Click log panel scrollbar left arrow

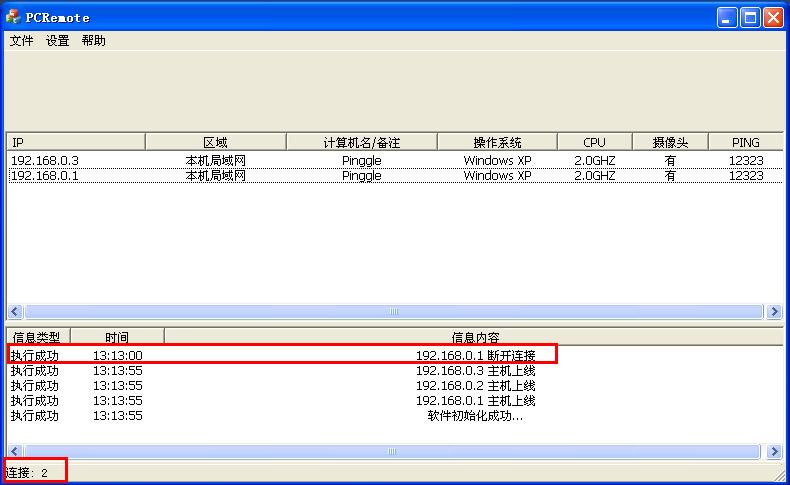click(x=15, y=451)
